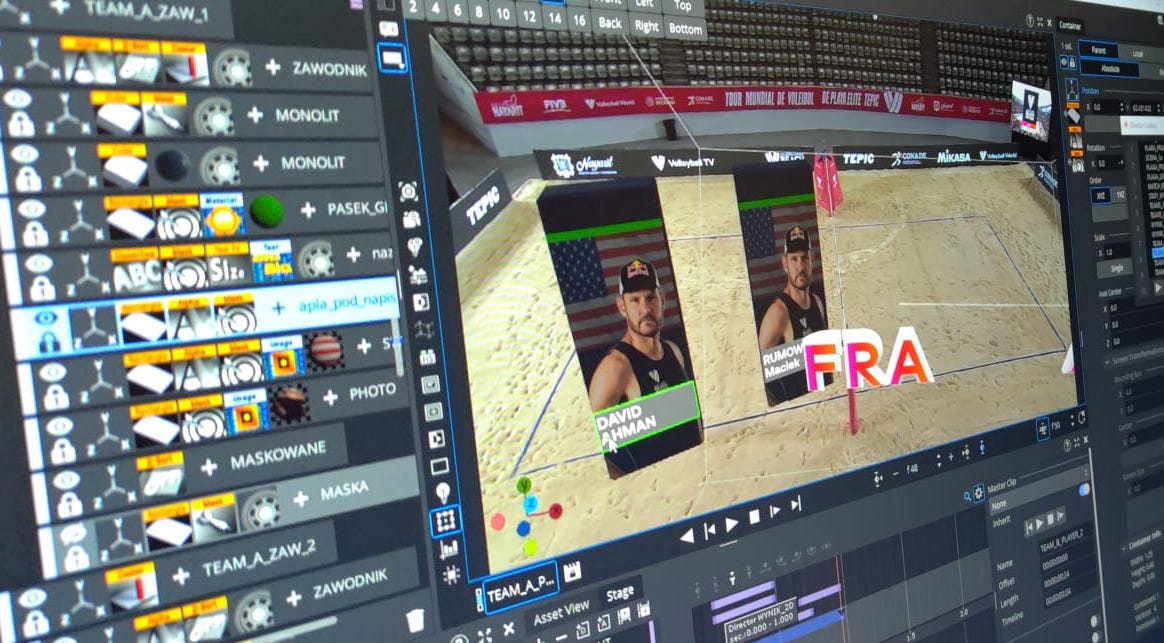Switch to camera 16 in viewport

(x=579, y=19)
